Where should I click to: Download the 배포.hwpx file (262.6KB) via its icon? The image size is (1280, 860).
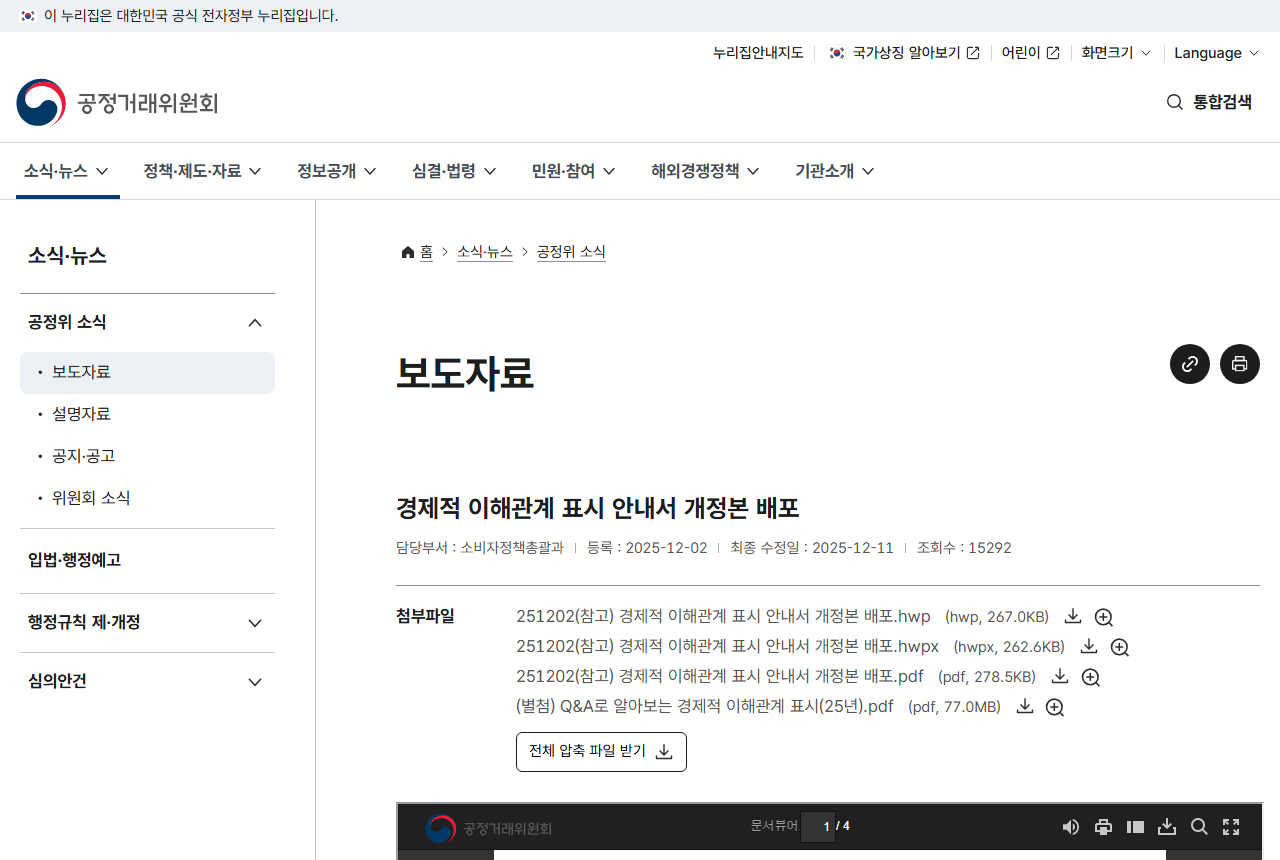point(1089,646)
